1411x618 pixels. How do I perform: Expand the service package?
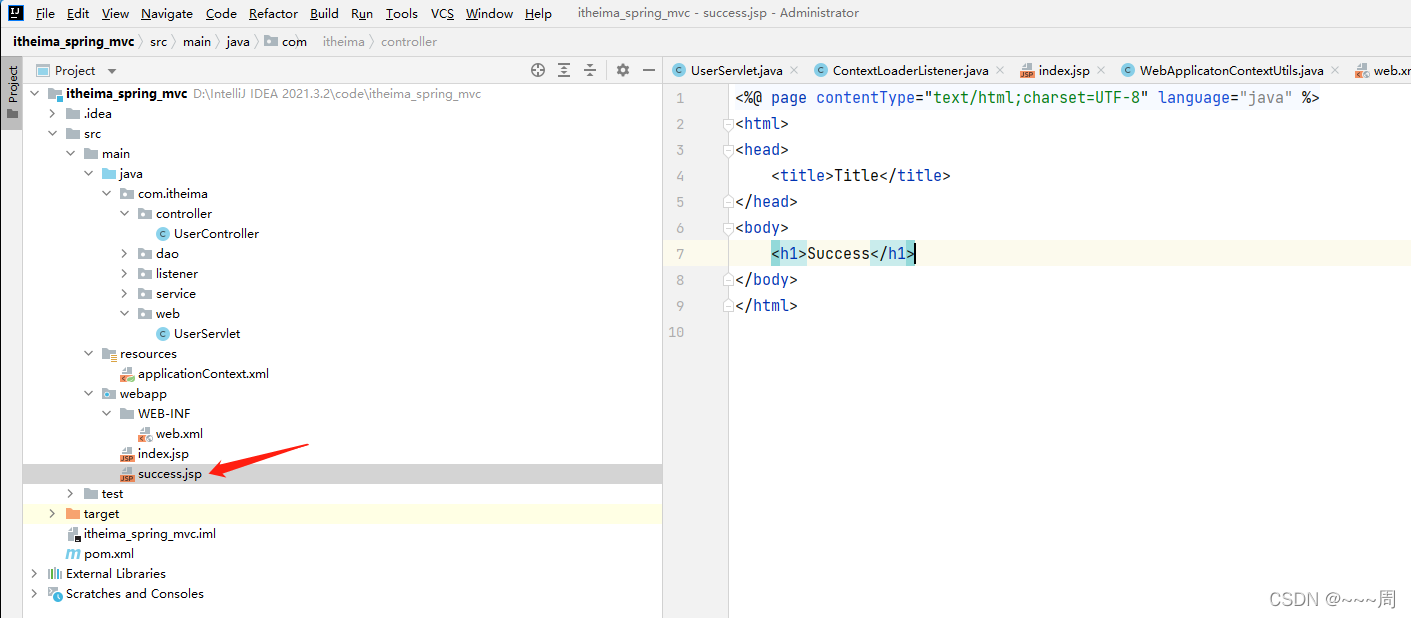click(x=125, y=294)
